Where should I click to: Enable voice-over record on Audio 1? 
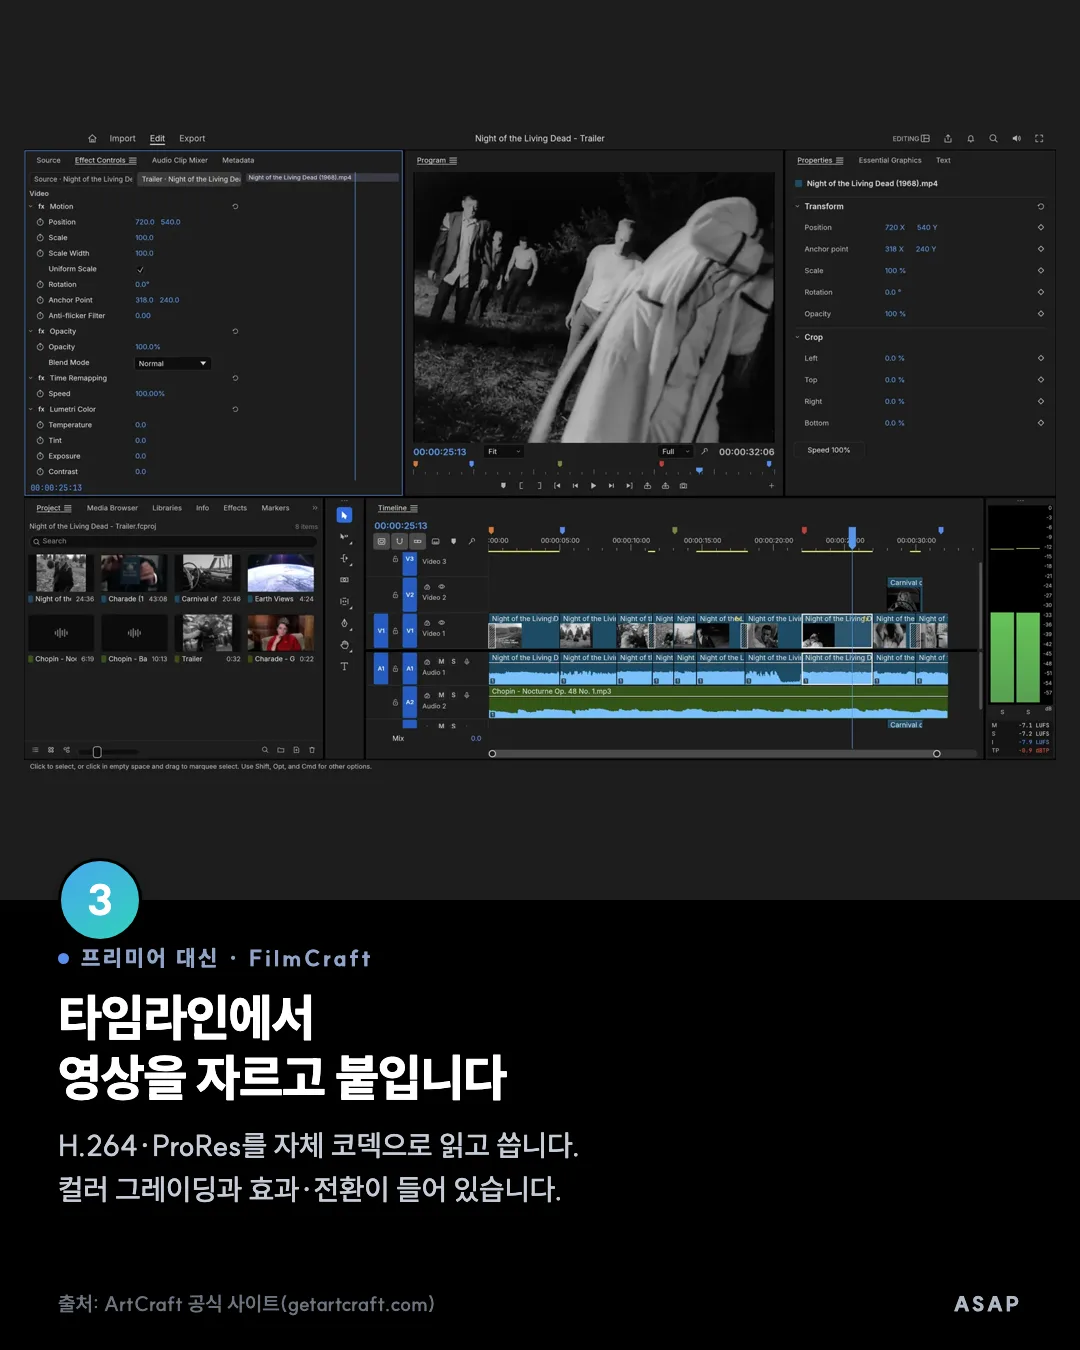[x=467, y=661]
